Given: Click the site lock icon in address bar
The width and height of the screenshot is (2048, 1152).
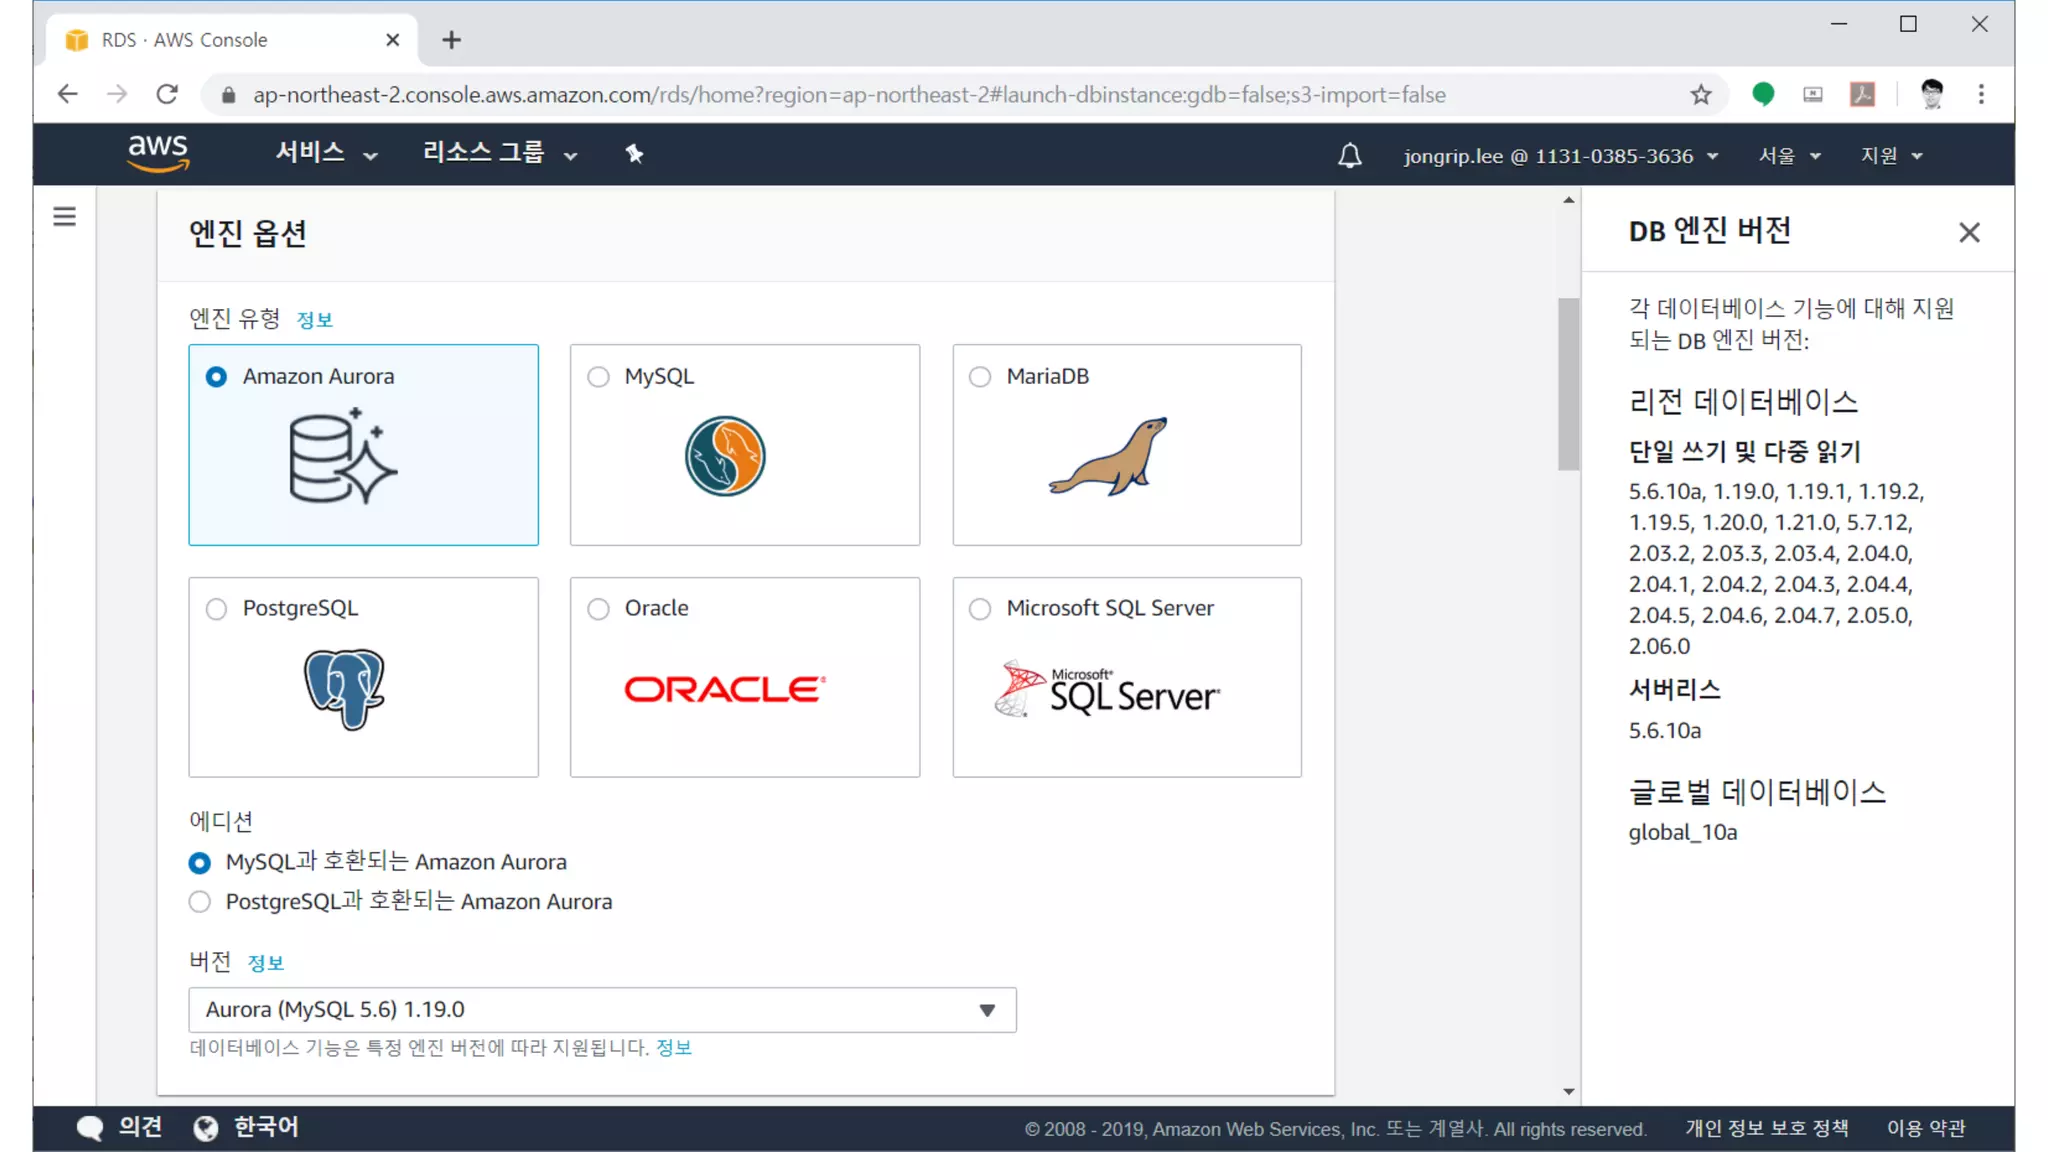Looking at the screenshot, I should coord(229,95).
